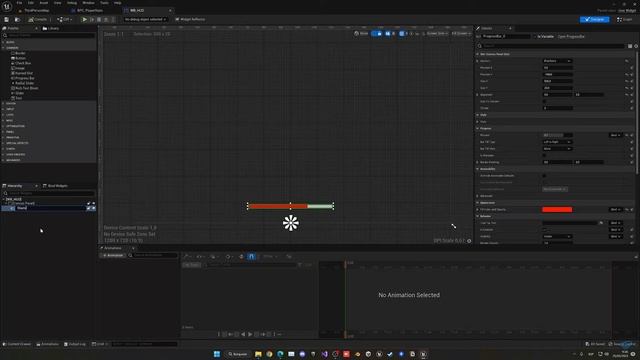Open the Asset menu
The image size is (640, 360).
click(x=44, y=3)
